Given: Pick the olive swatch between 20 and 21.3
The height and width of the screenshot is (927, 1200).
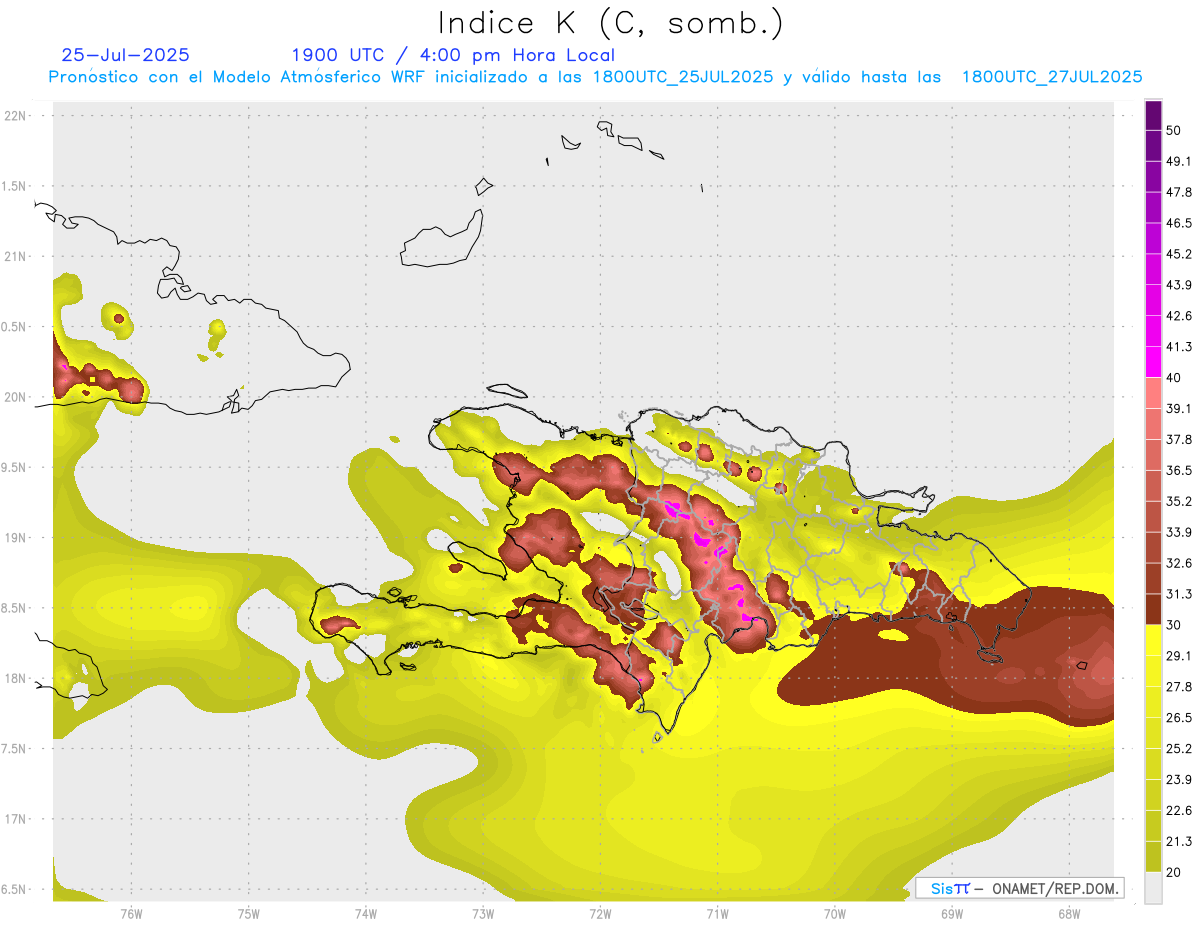Looking at the screenshot, I should click(x=1153, y=857).
